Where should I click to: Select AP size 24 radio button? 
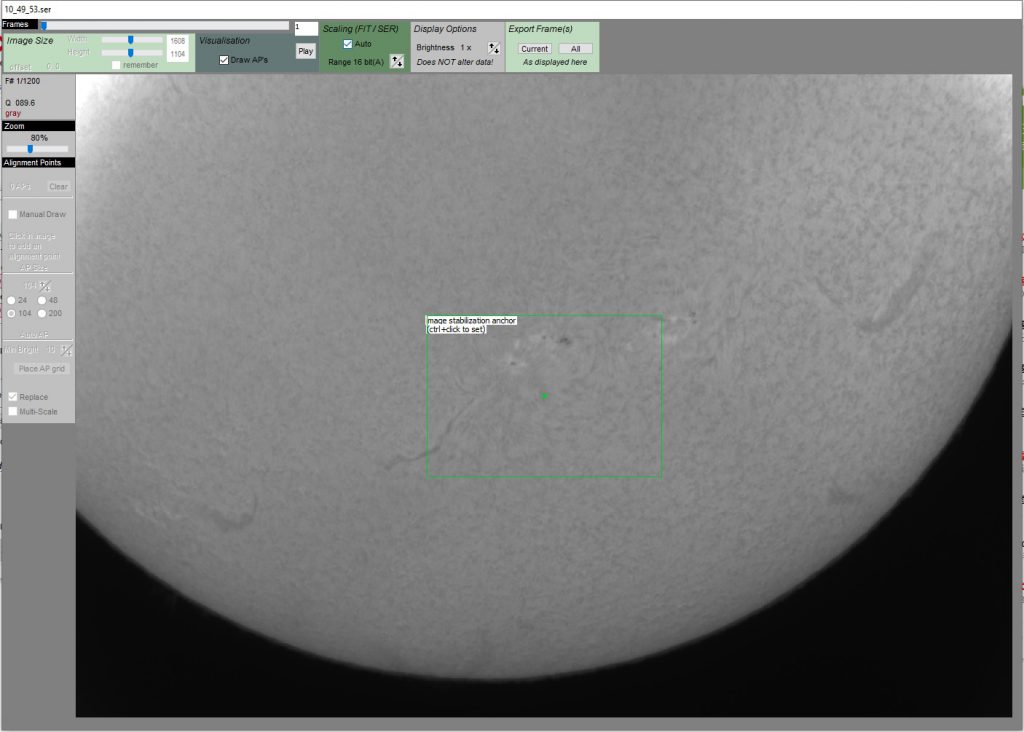coord(11,300)
